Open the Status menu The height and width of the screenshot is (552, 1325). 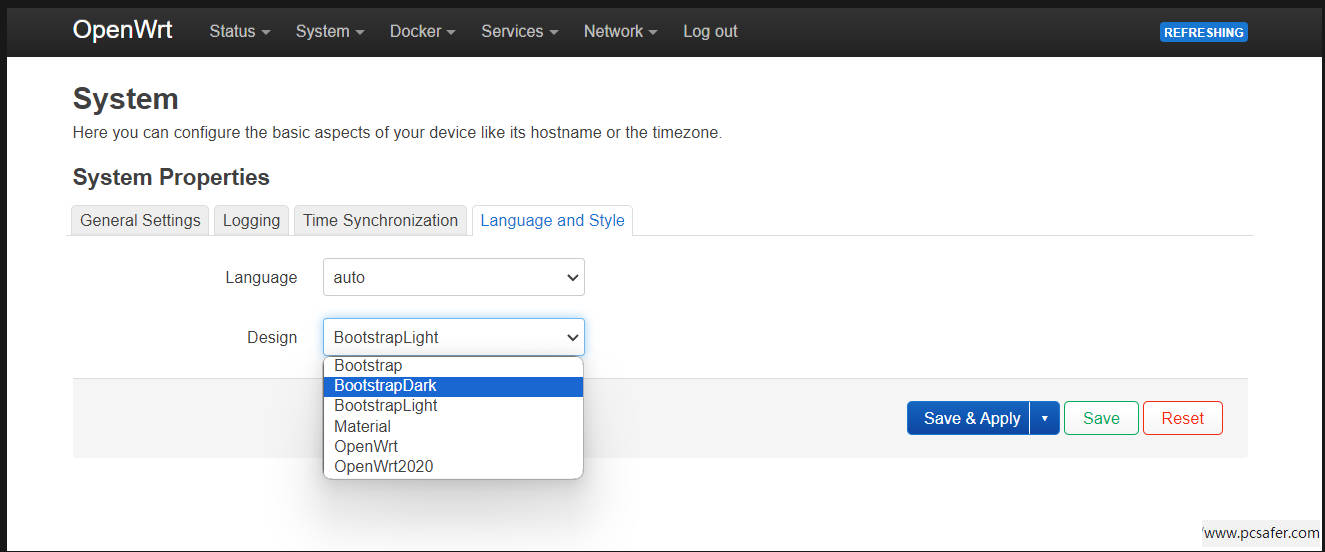239,31
